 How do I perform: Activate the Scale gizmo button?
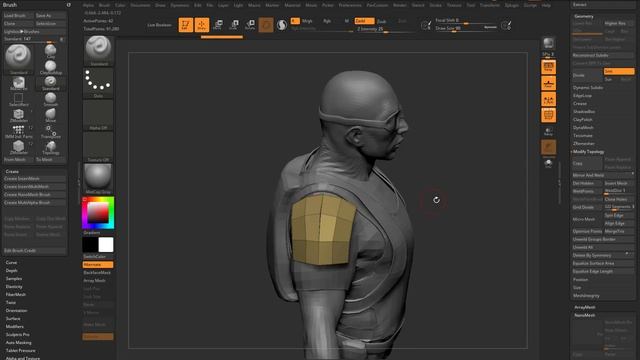pyautogui.click(x=234, y=25)
